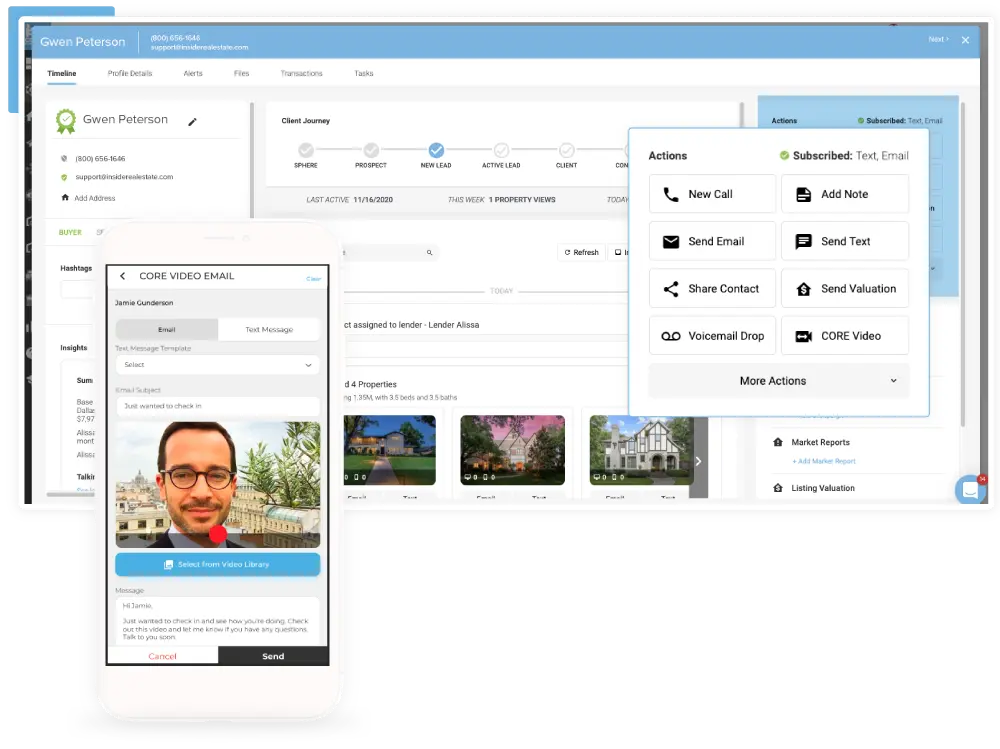Click the timeline search field
This screenshot has width=1000, height=749.
click(x=390, y=253)
